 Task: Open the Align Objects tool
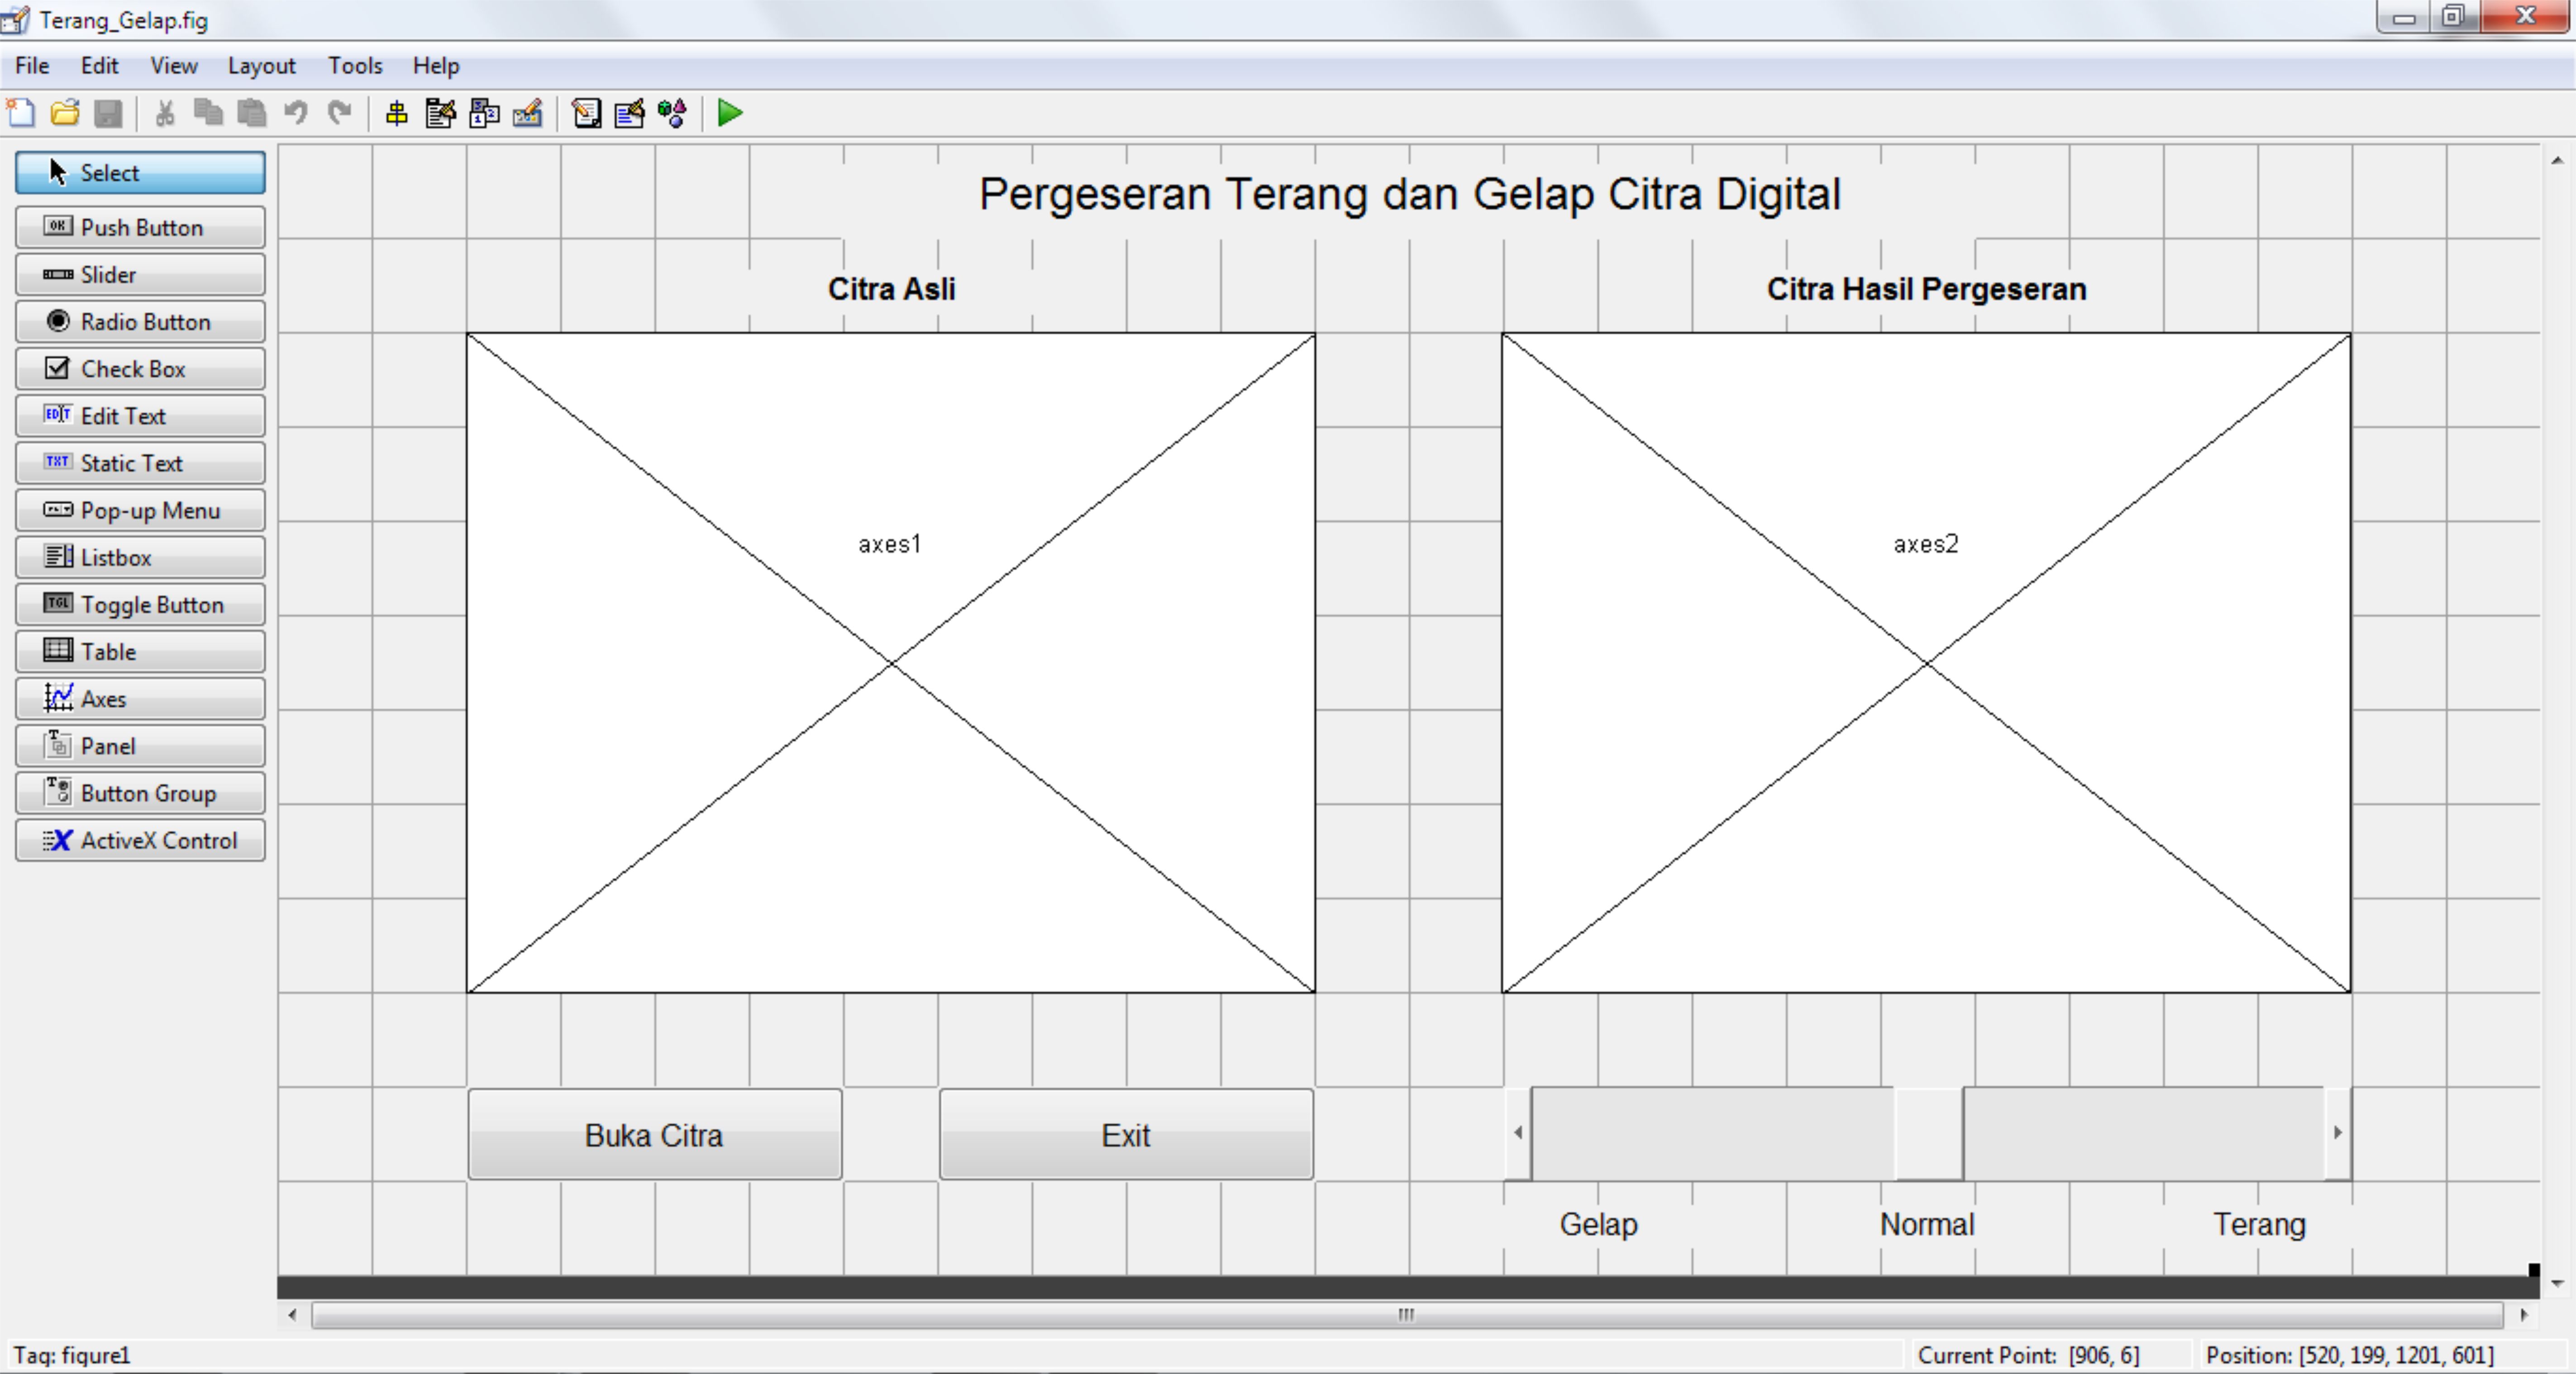tap(396, 113)
